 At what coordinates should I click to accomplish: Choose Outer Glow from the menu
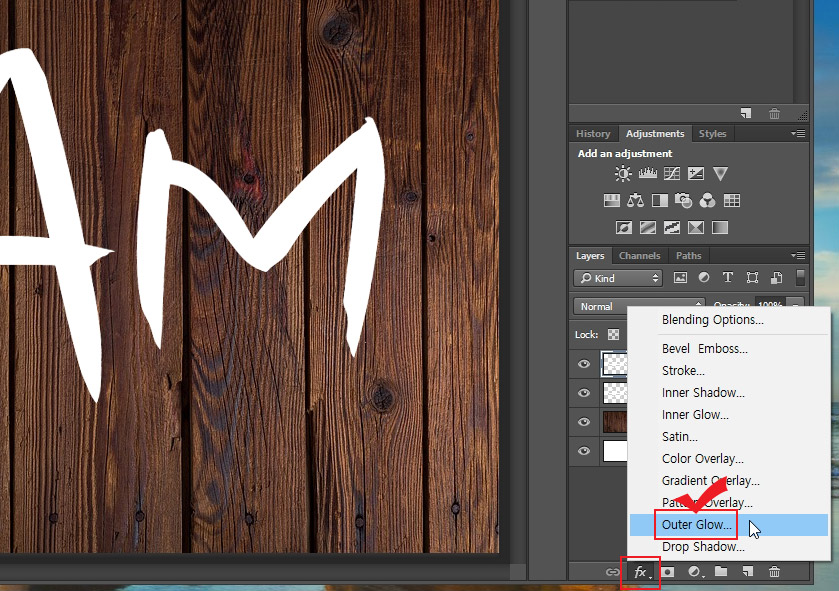coord(698,524)
